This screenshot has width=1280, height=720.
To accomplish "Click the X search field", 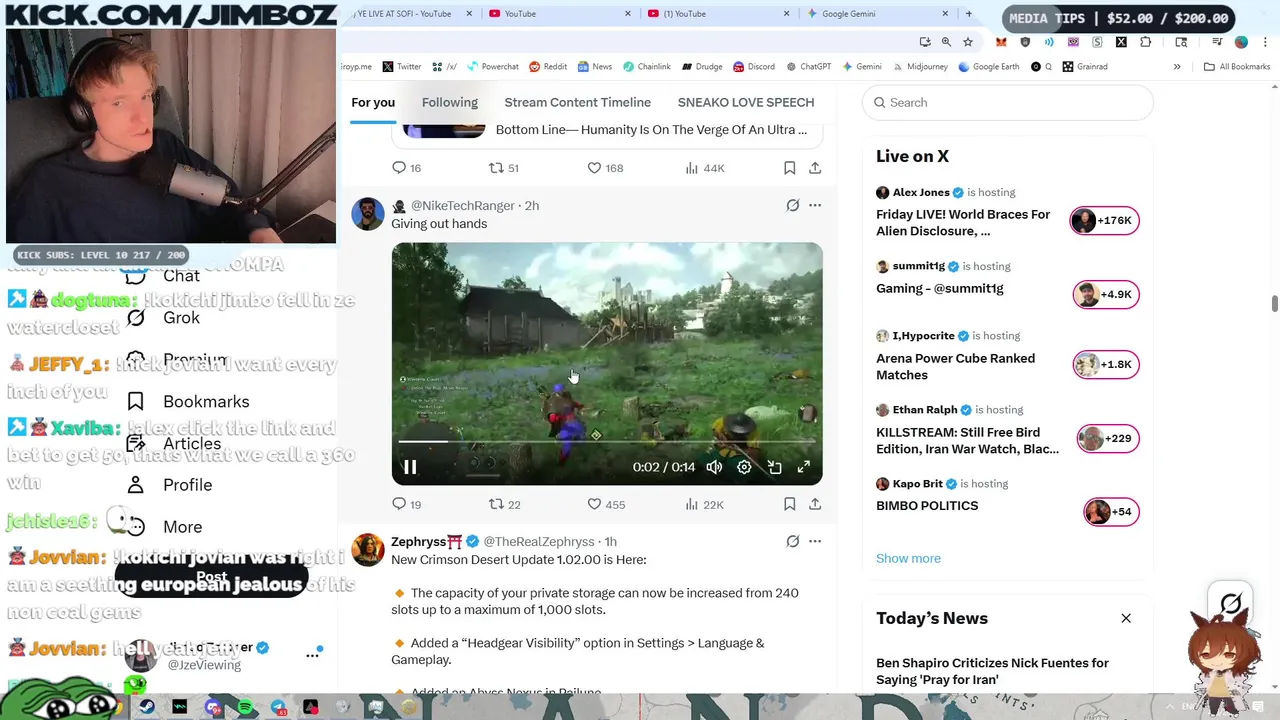I will point(1008,102).
